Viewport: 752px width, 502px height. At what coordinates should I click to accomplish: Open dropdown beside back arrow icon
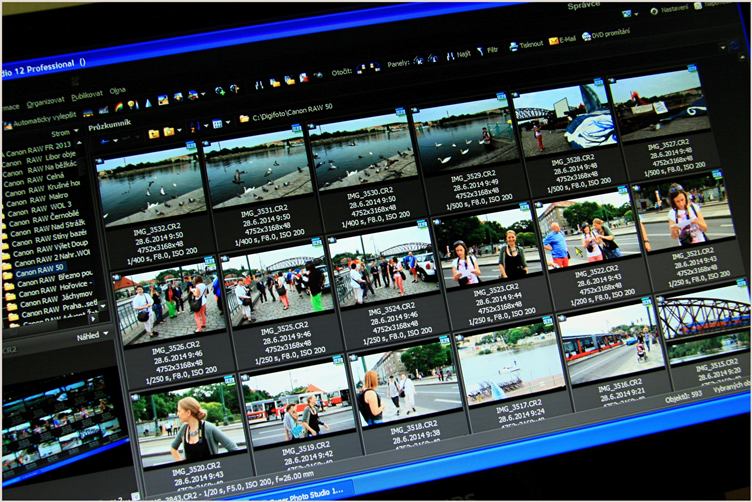coord(115,140)
